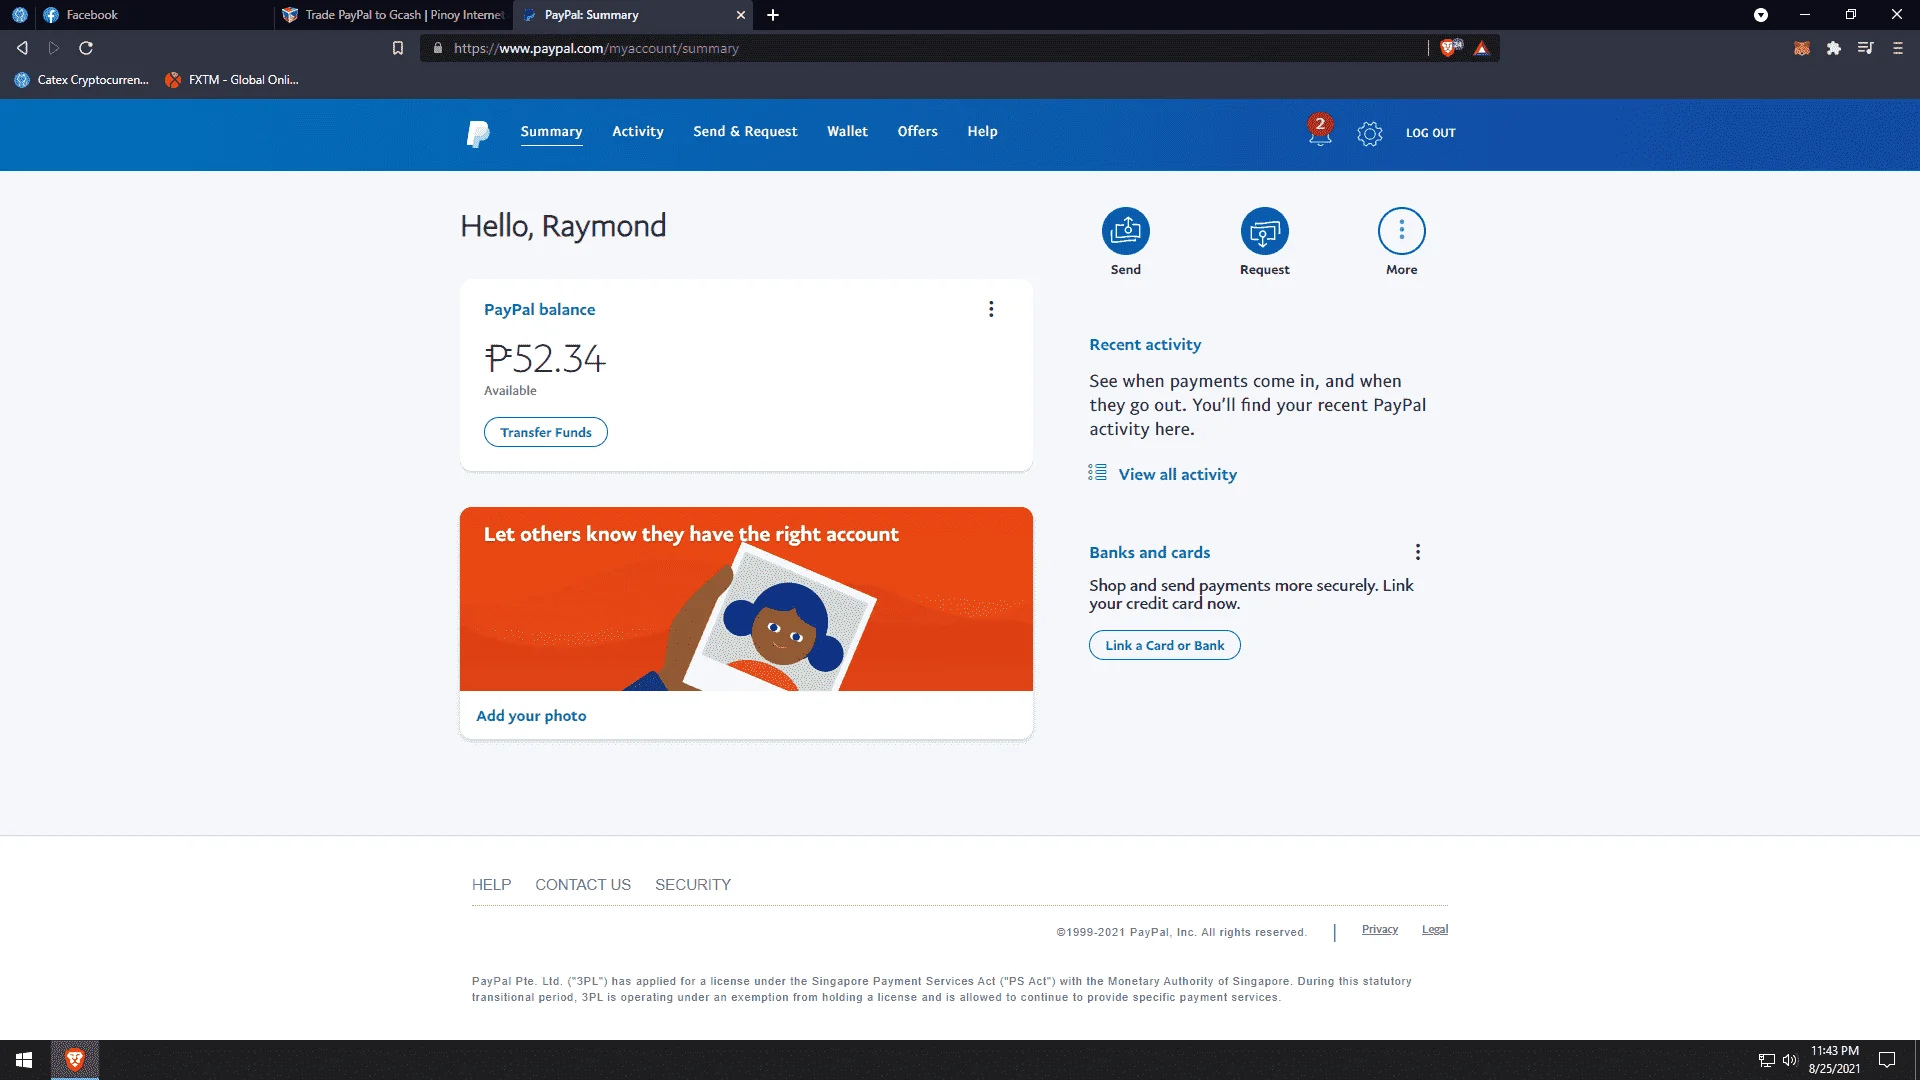
Task: Click the Send money icon
Action: pos(1125,231)
